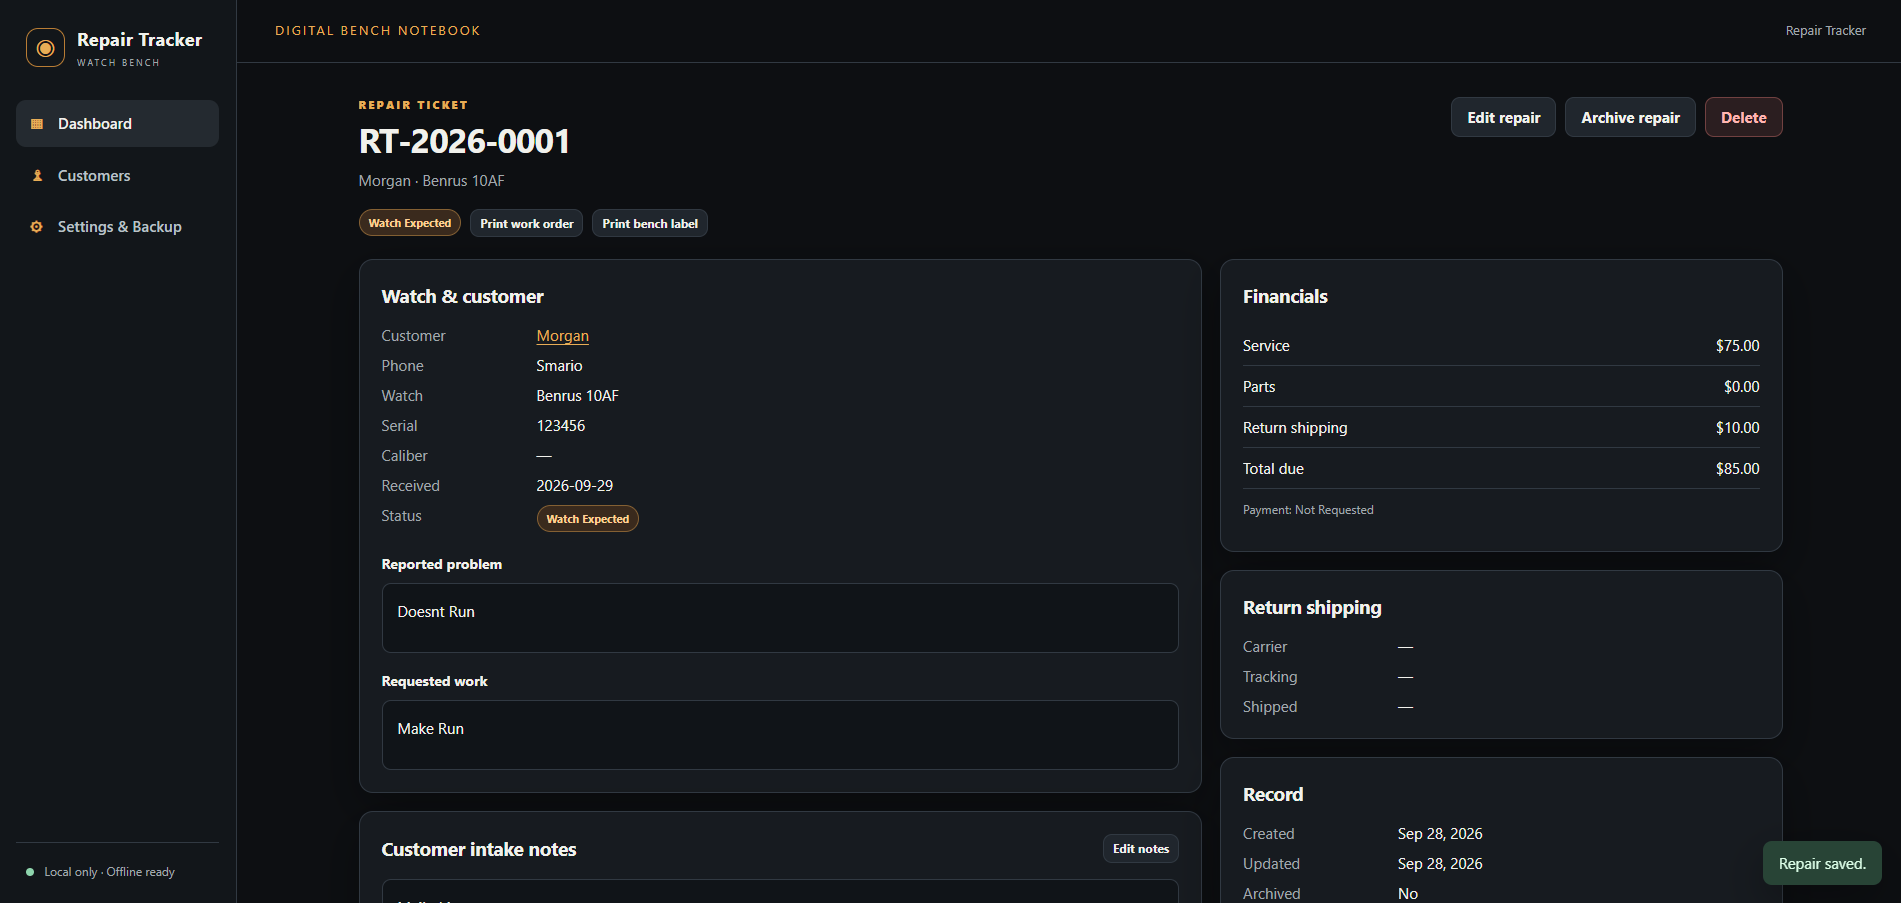Click the Total due amount $85.00

(1737, 469)
